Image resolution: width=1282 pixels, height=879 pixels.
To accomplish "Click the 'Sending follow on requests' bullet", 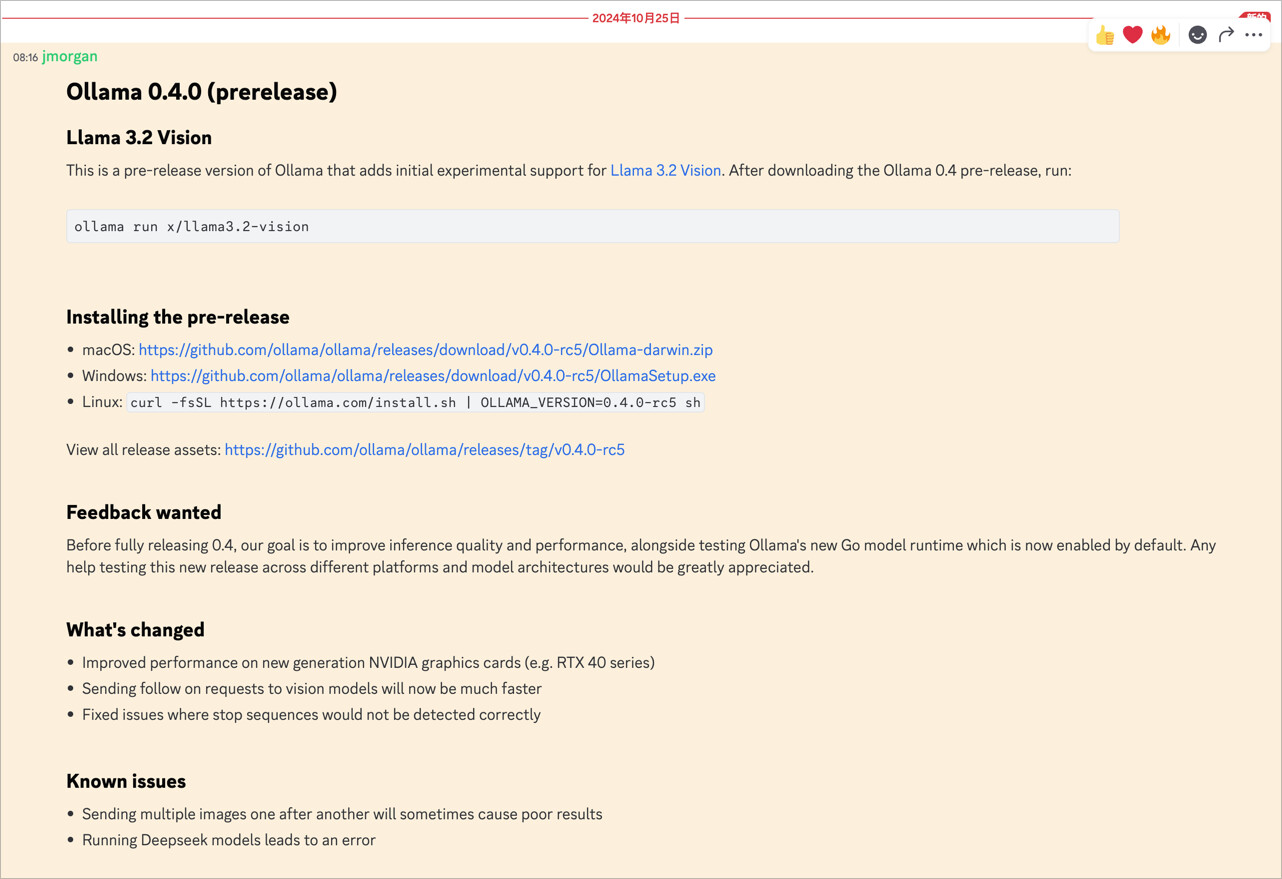I will click(x=312, y=689).
